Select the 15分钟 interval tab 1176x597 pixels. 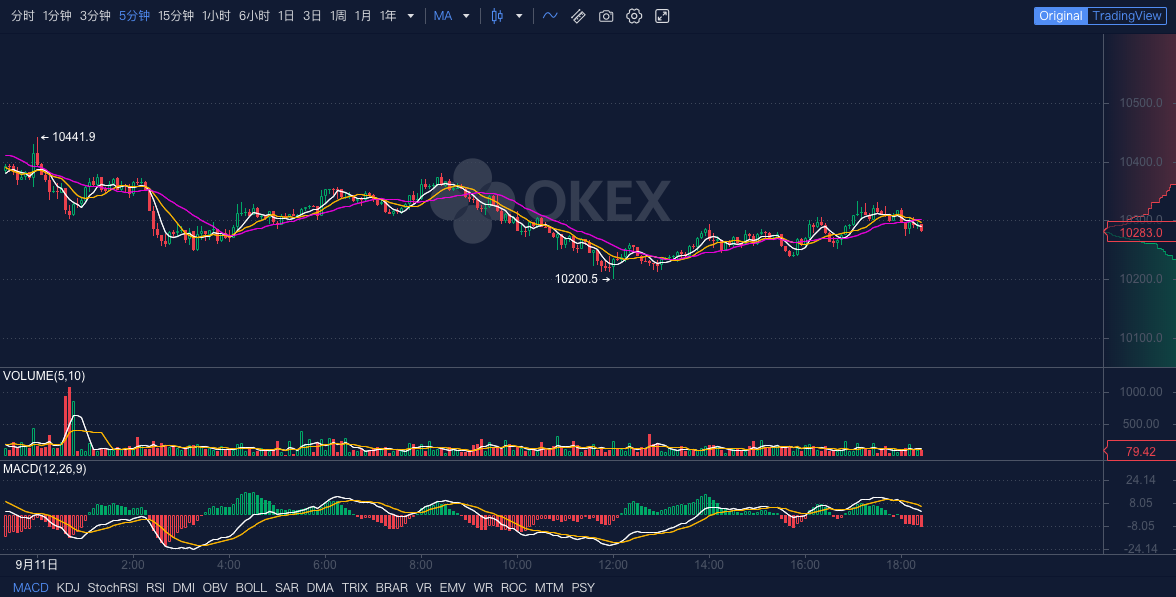[x=176, y=16]
